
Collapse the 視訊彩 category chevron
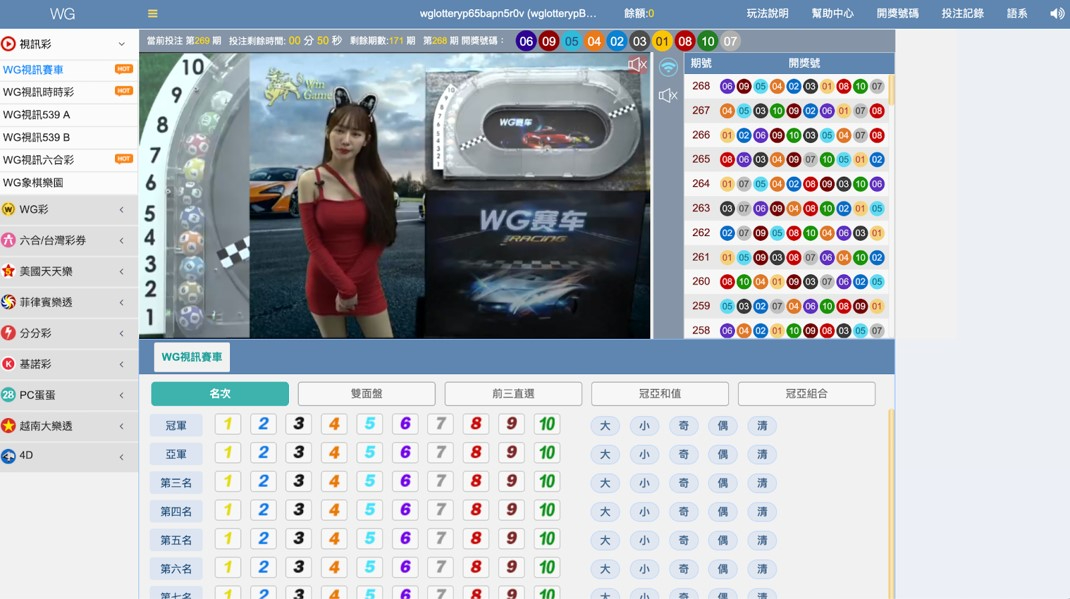(122, 44)
